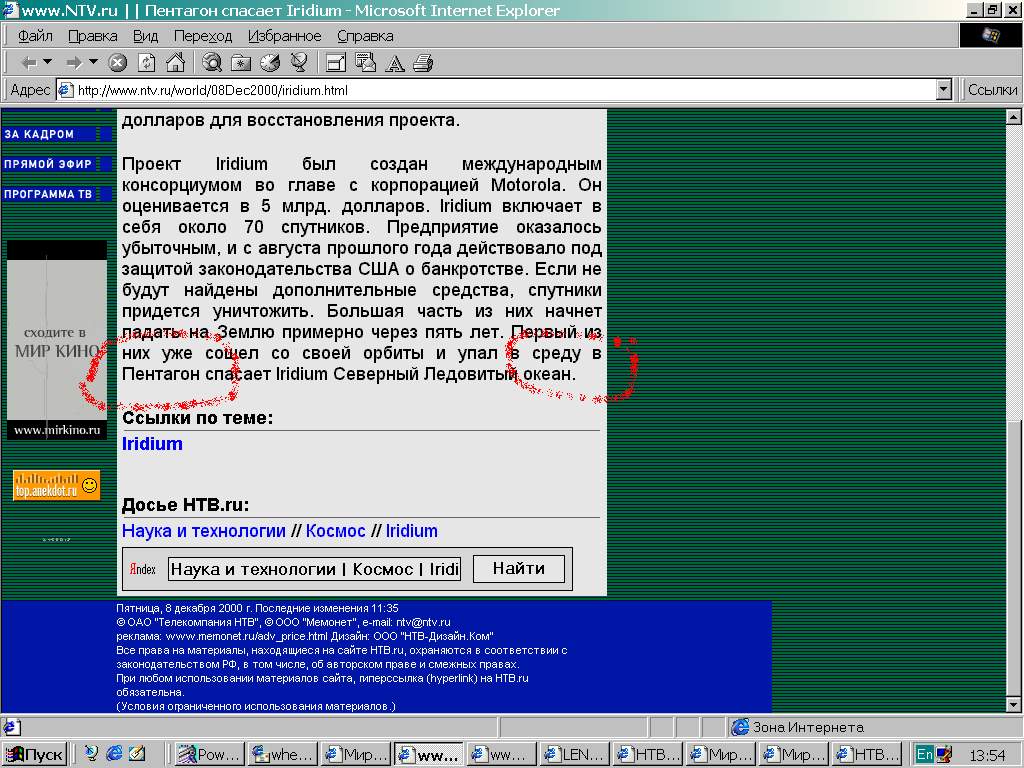
Task: Click the Yandex logo
Action: point(143,569)
